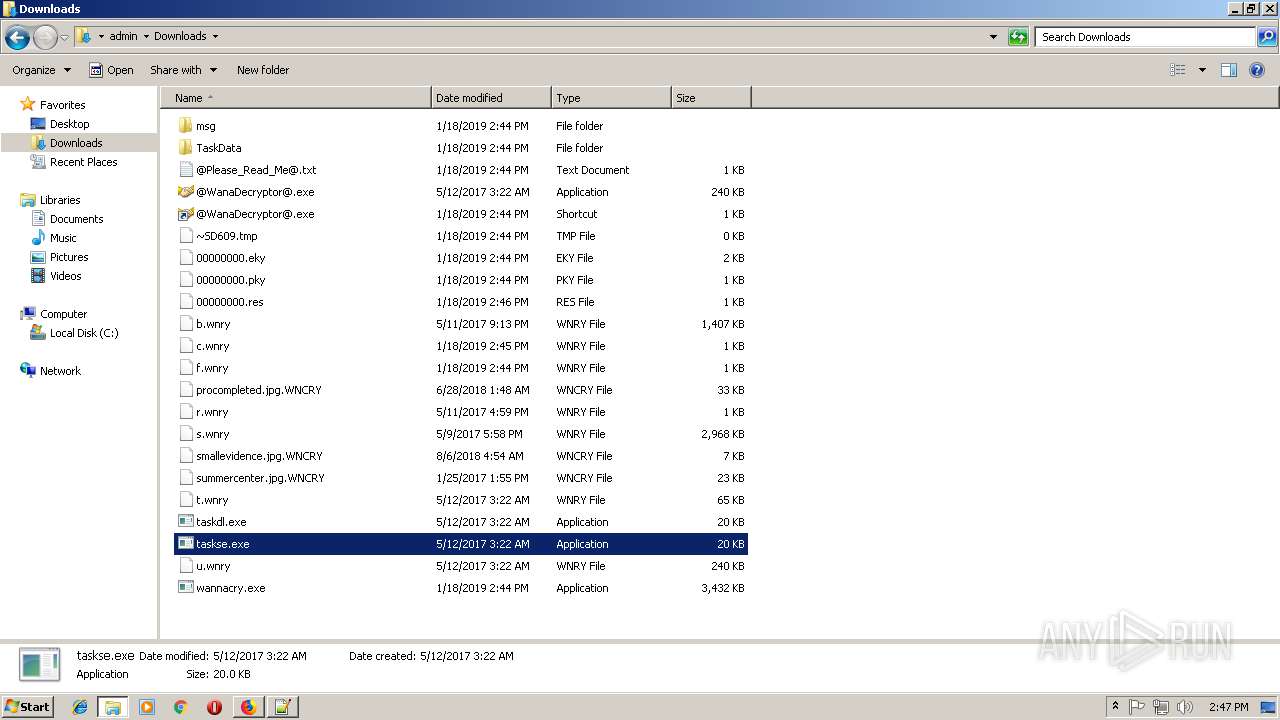The height and width of the screenshot is (720, 1280).
Task: Open Firefox from the taskbar
Action: click(248, 707)
